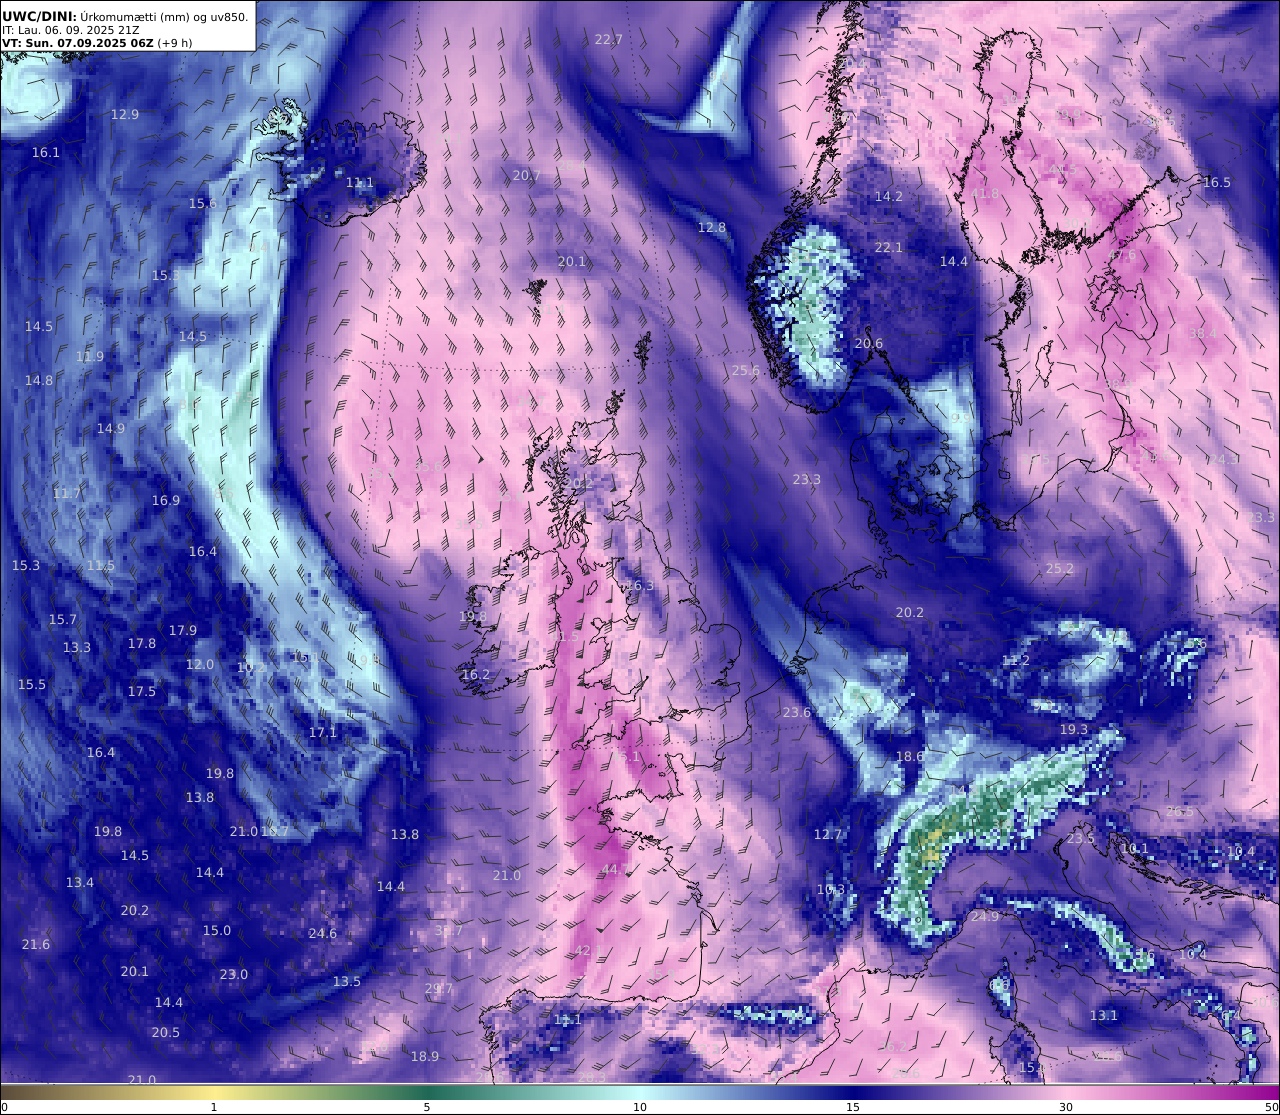Click the map value "25.2"
Viewport: 1280px width, 1115px height.
(1060, 569)
